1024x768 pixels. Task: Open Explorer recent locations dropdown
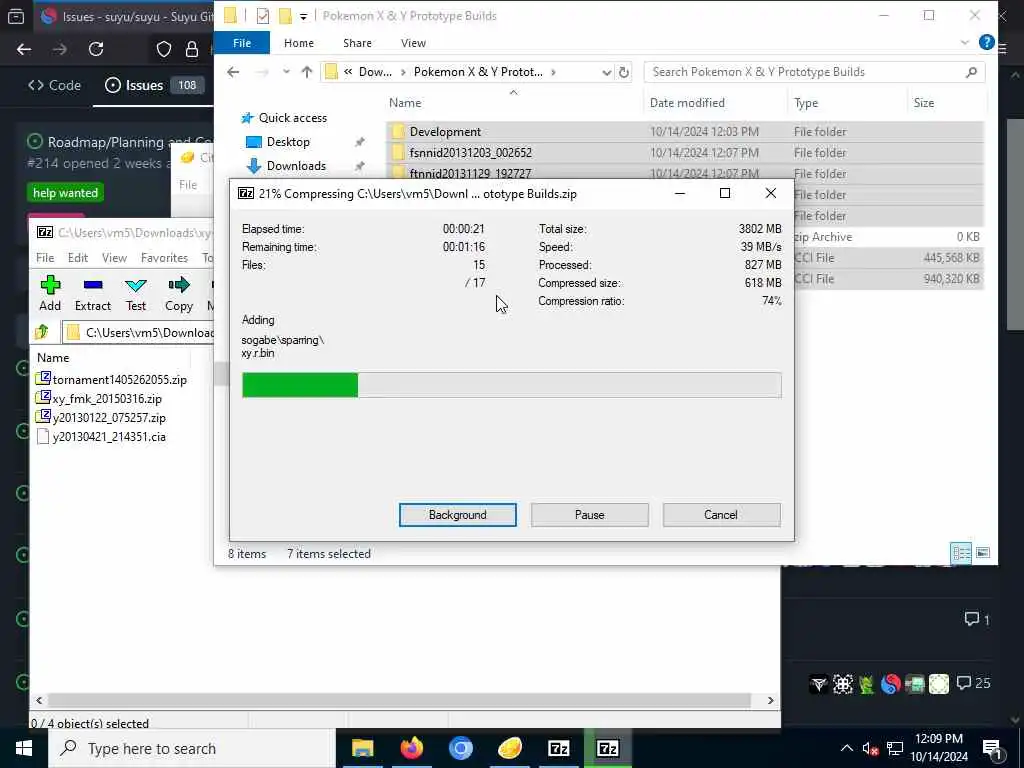click(286, 72)
